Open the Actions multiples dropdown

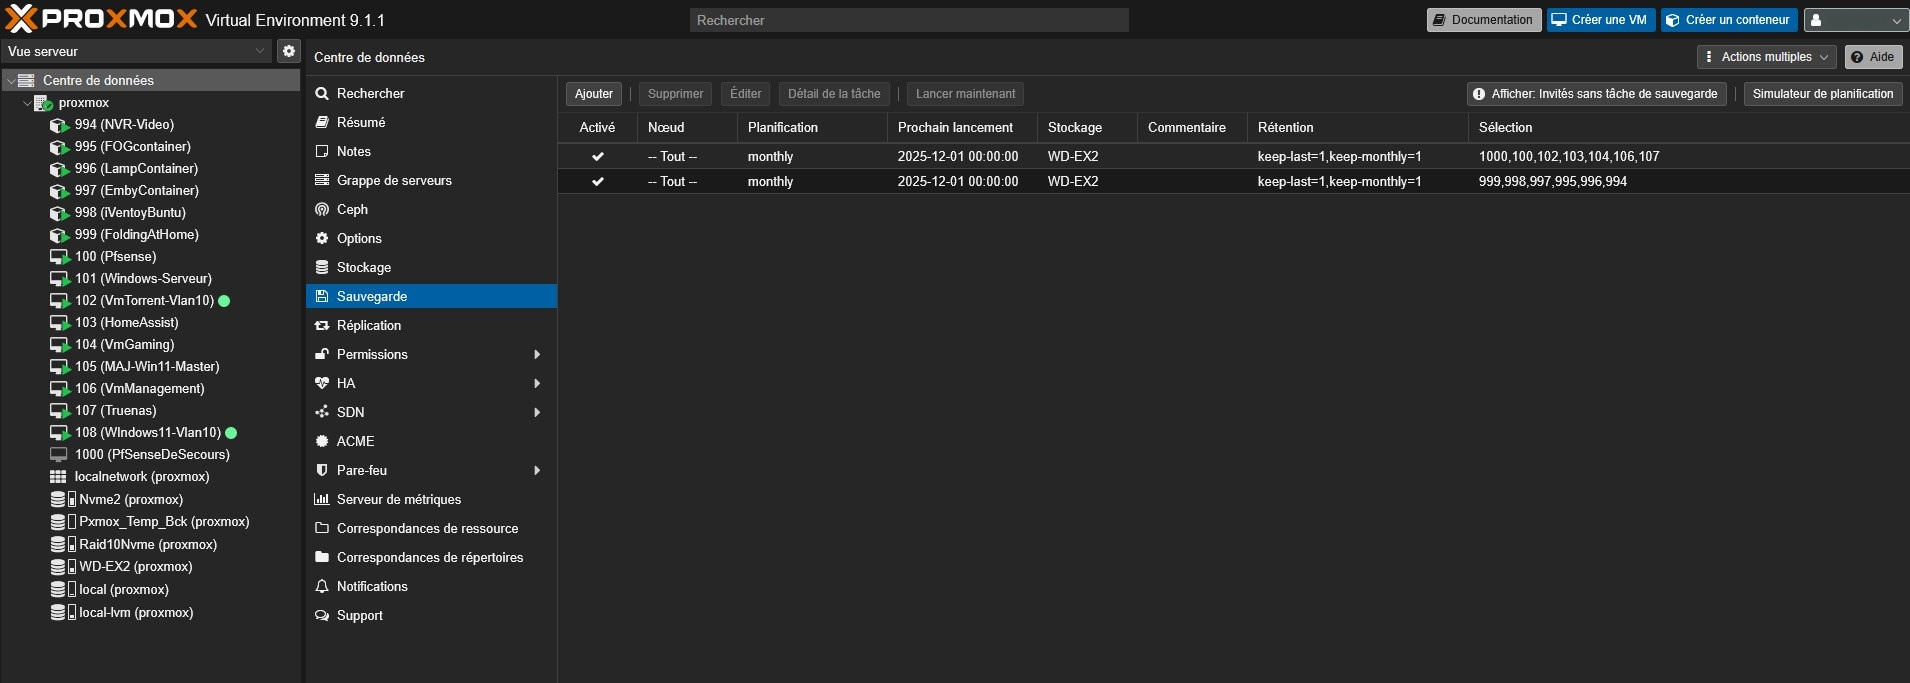coord(1766,57)
